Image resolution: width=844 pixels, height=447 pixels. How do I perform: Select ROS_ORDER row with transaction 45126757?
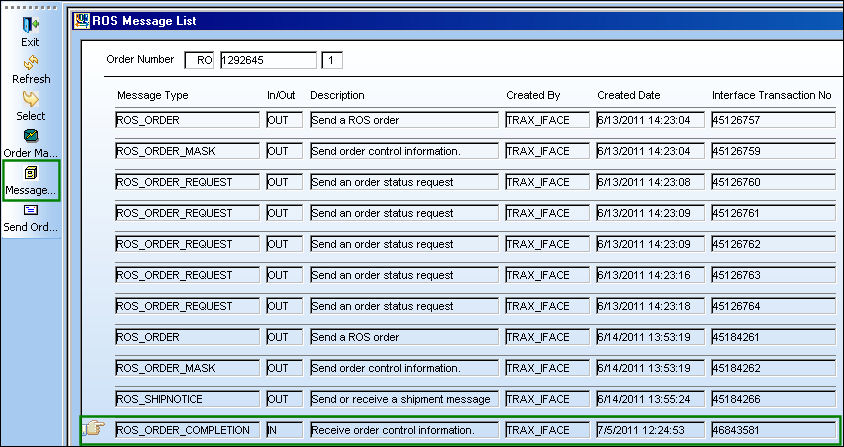click(475, 120)
